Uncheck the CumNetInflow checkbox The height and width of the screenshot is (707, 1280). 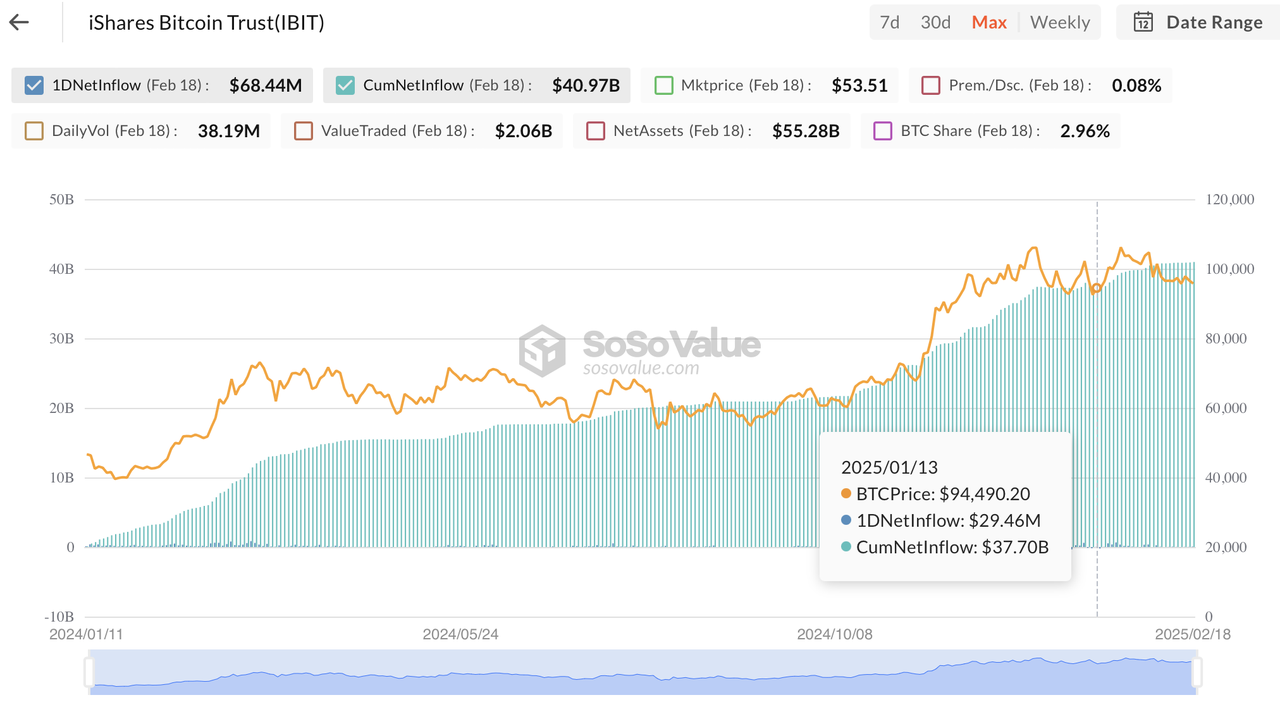[345, 86]
